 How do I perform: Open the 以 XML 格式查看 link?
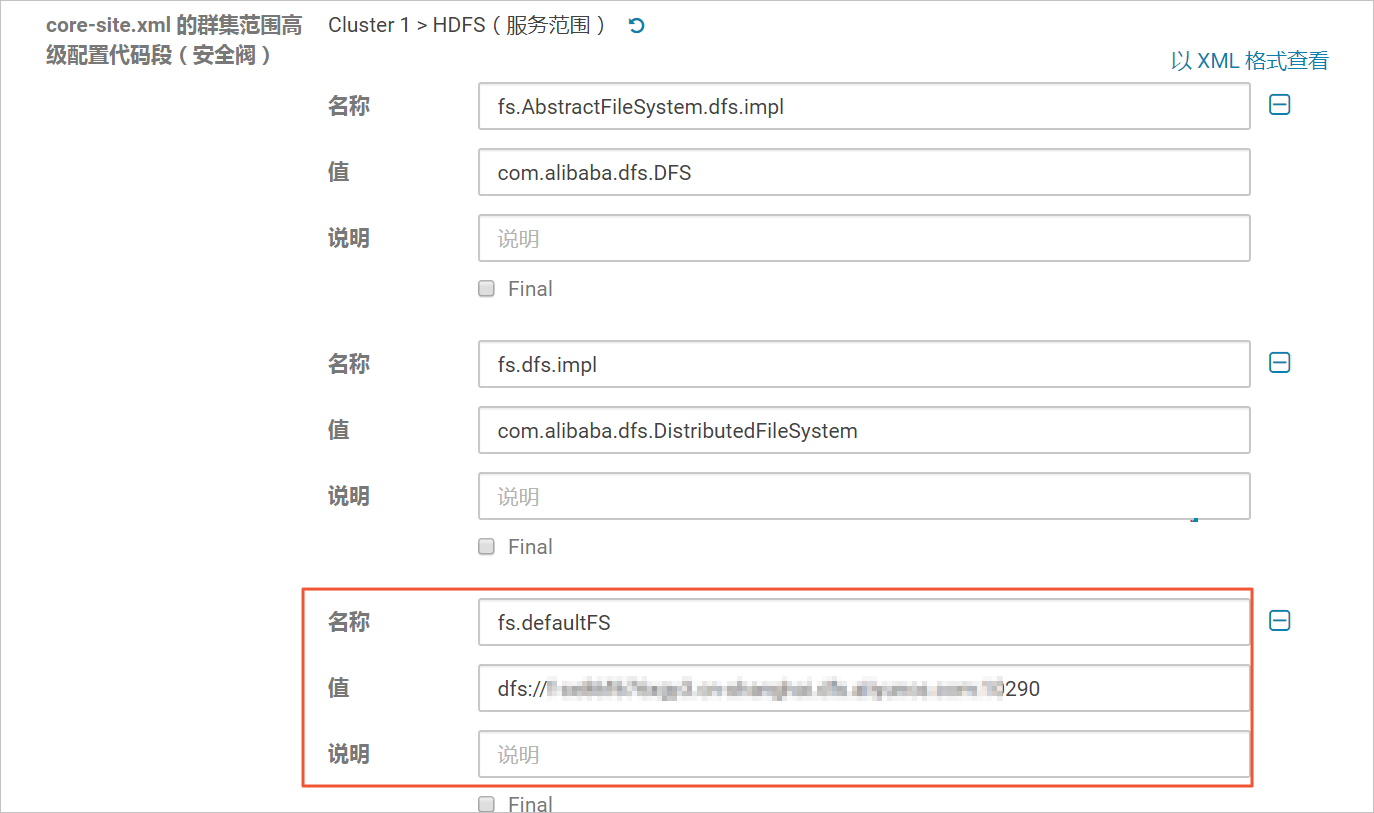pos(1249,61)
